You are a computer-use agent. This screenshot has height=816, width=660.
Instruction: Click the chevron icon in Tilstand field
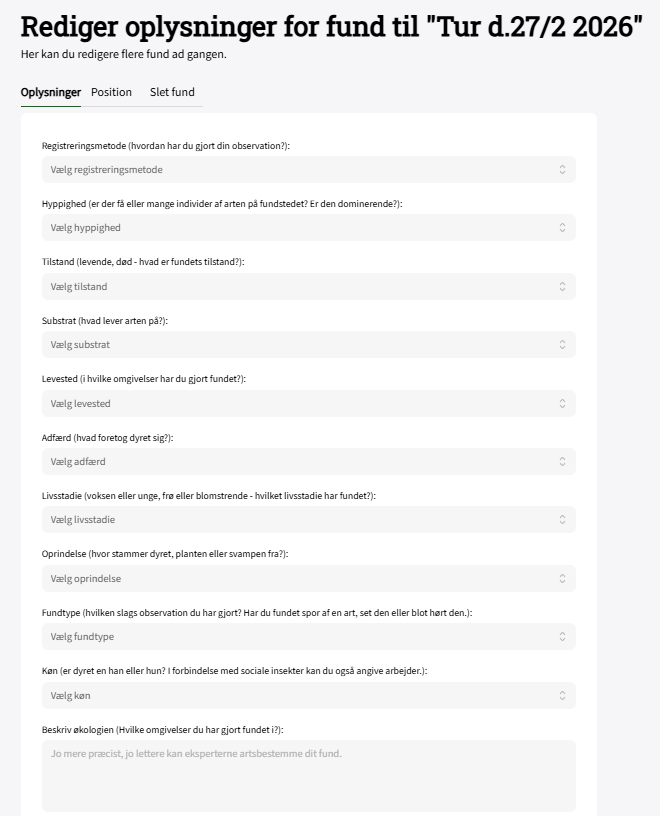coord(562,287)
